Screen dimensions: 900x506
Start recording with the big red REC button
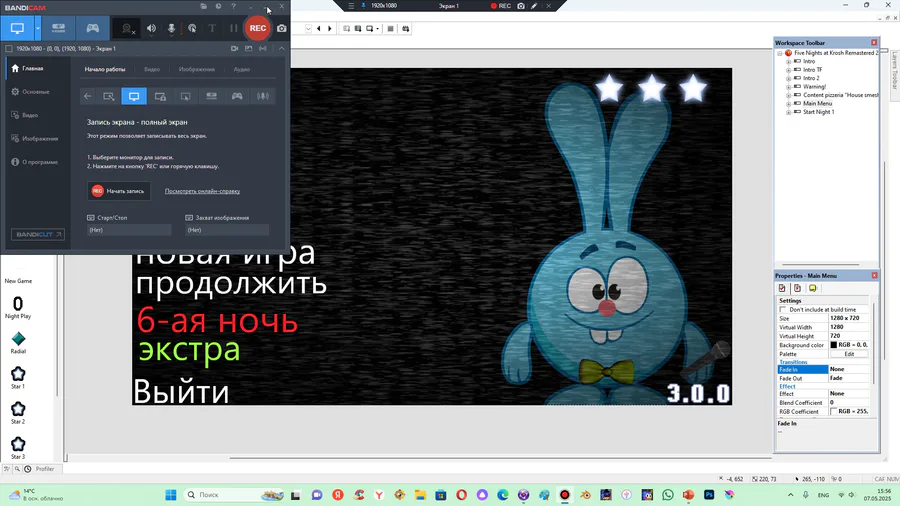tap(258, 28)
